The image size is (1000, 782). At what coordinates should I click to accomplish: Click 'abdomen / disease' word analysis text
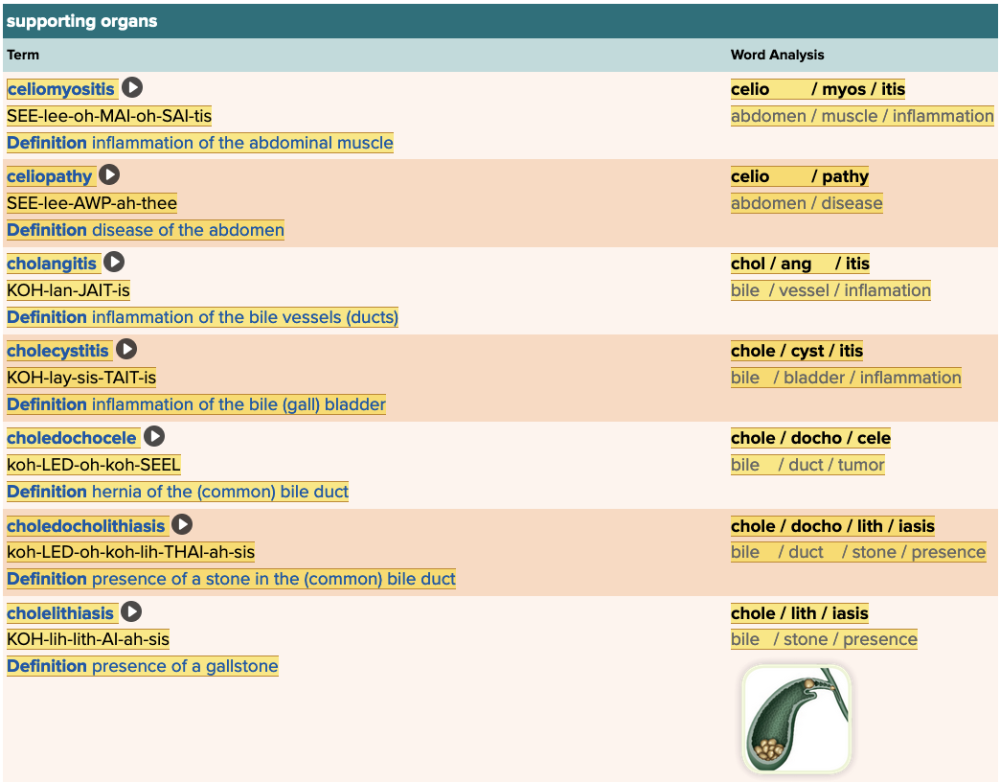pyautogui.click(x=806, y=203)
